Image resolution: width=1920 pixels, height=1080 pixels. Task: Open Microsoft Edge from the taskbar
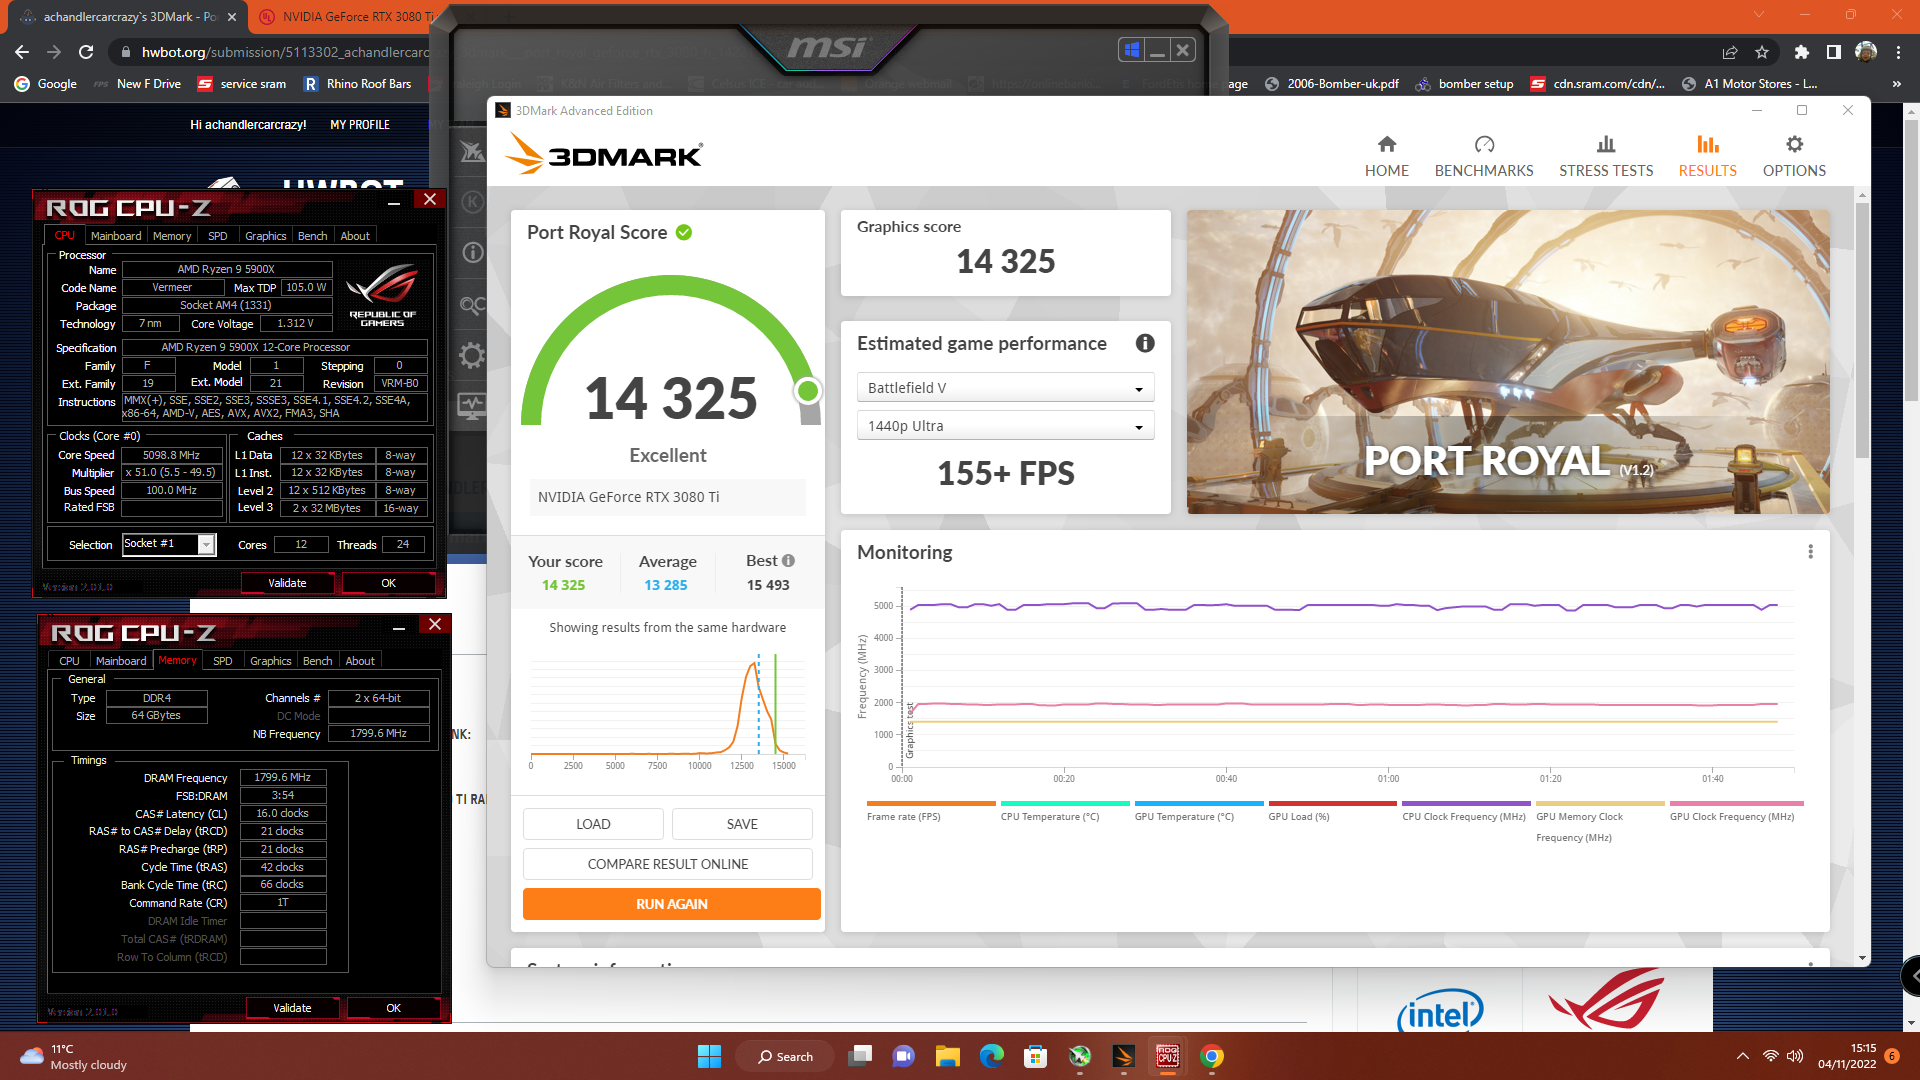coord(991,1056)
